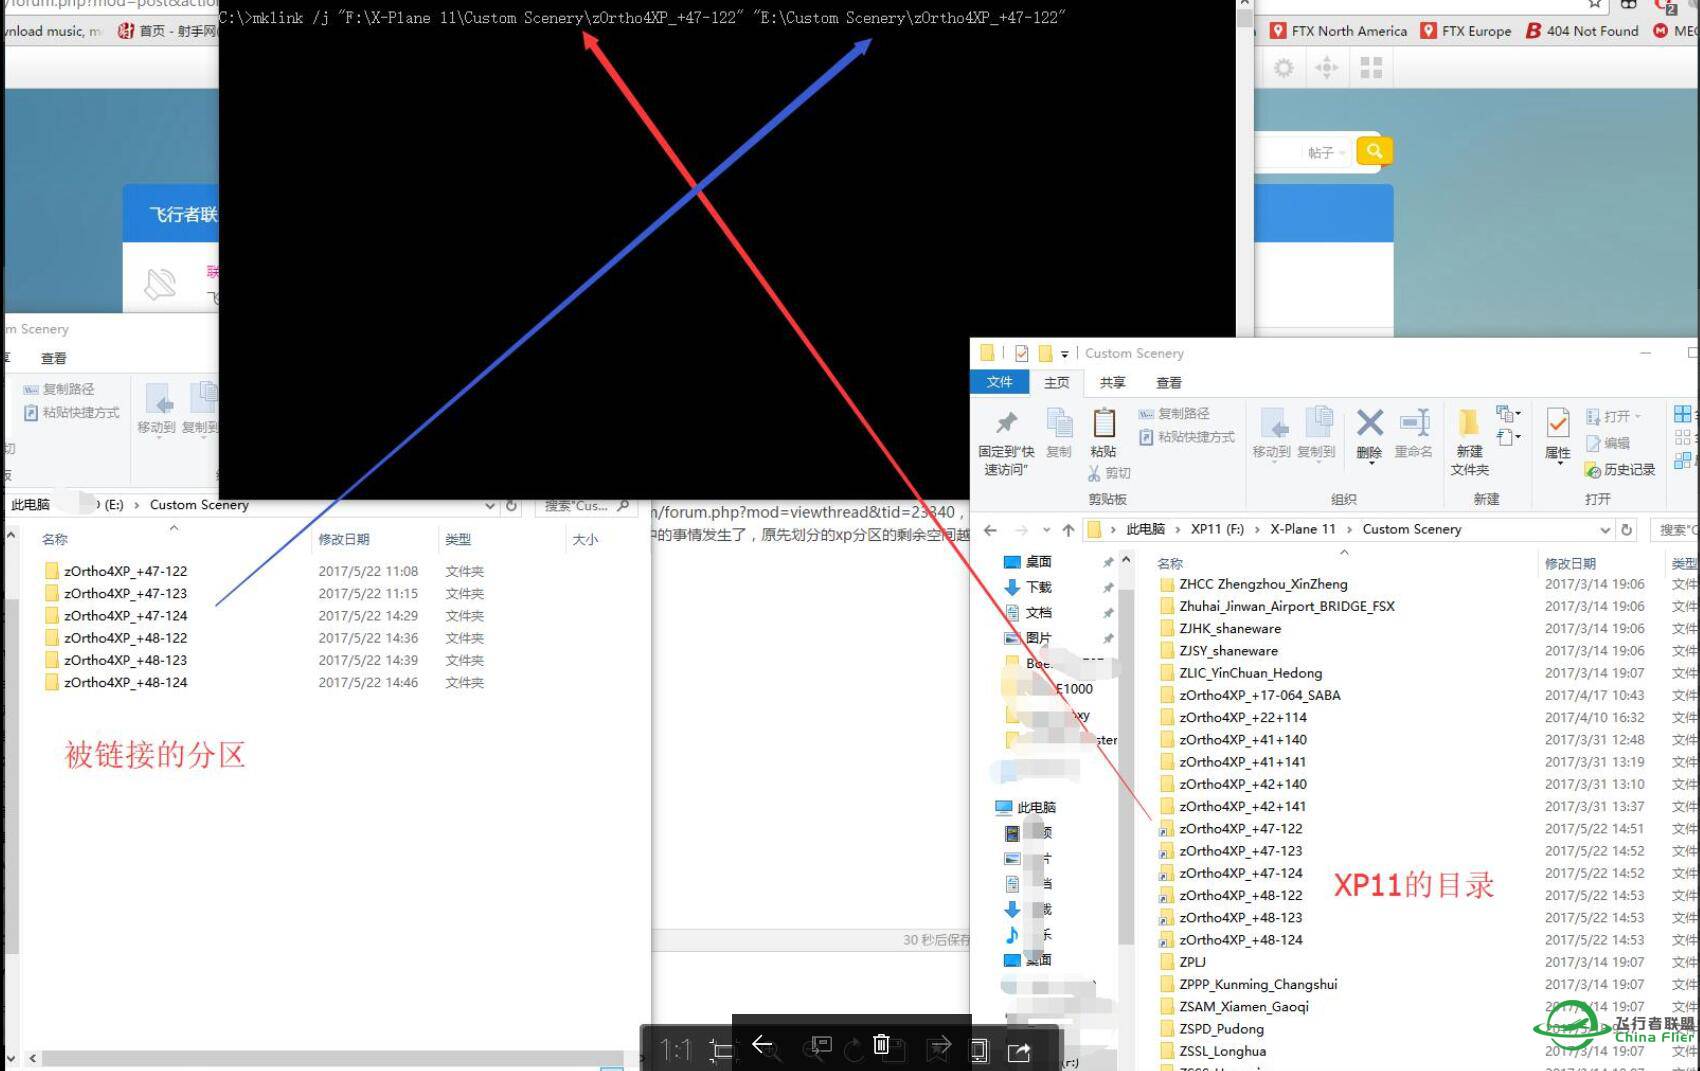Click left Explorer horizontal scrollbar

tap(332, 1058)
